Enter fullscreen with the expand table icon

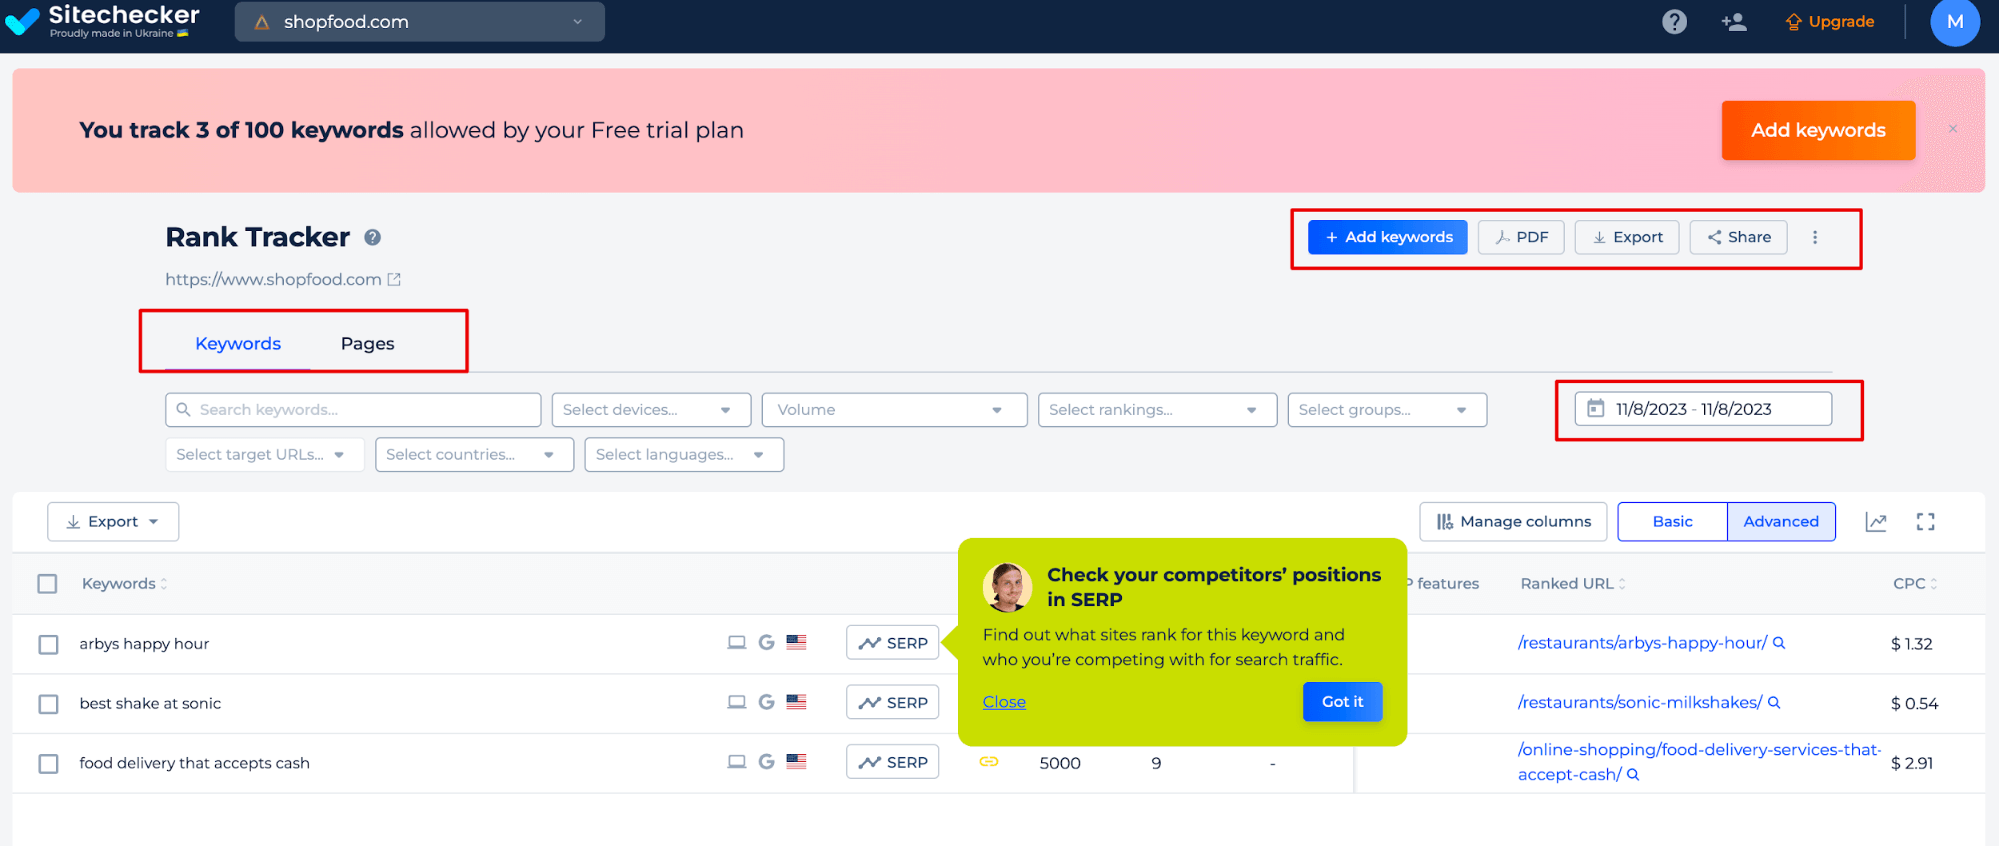click(x=1925, y=522)
